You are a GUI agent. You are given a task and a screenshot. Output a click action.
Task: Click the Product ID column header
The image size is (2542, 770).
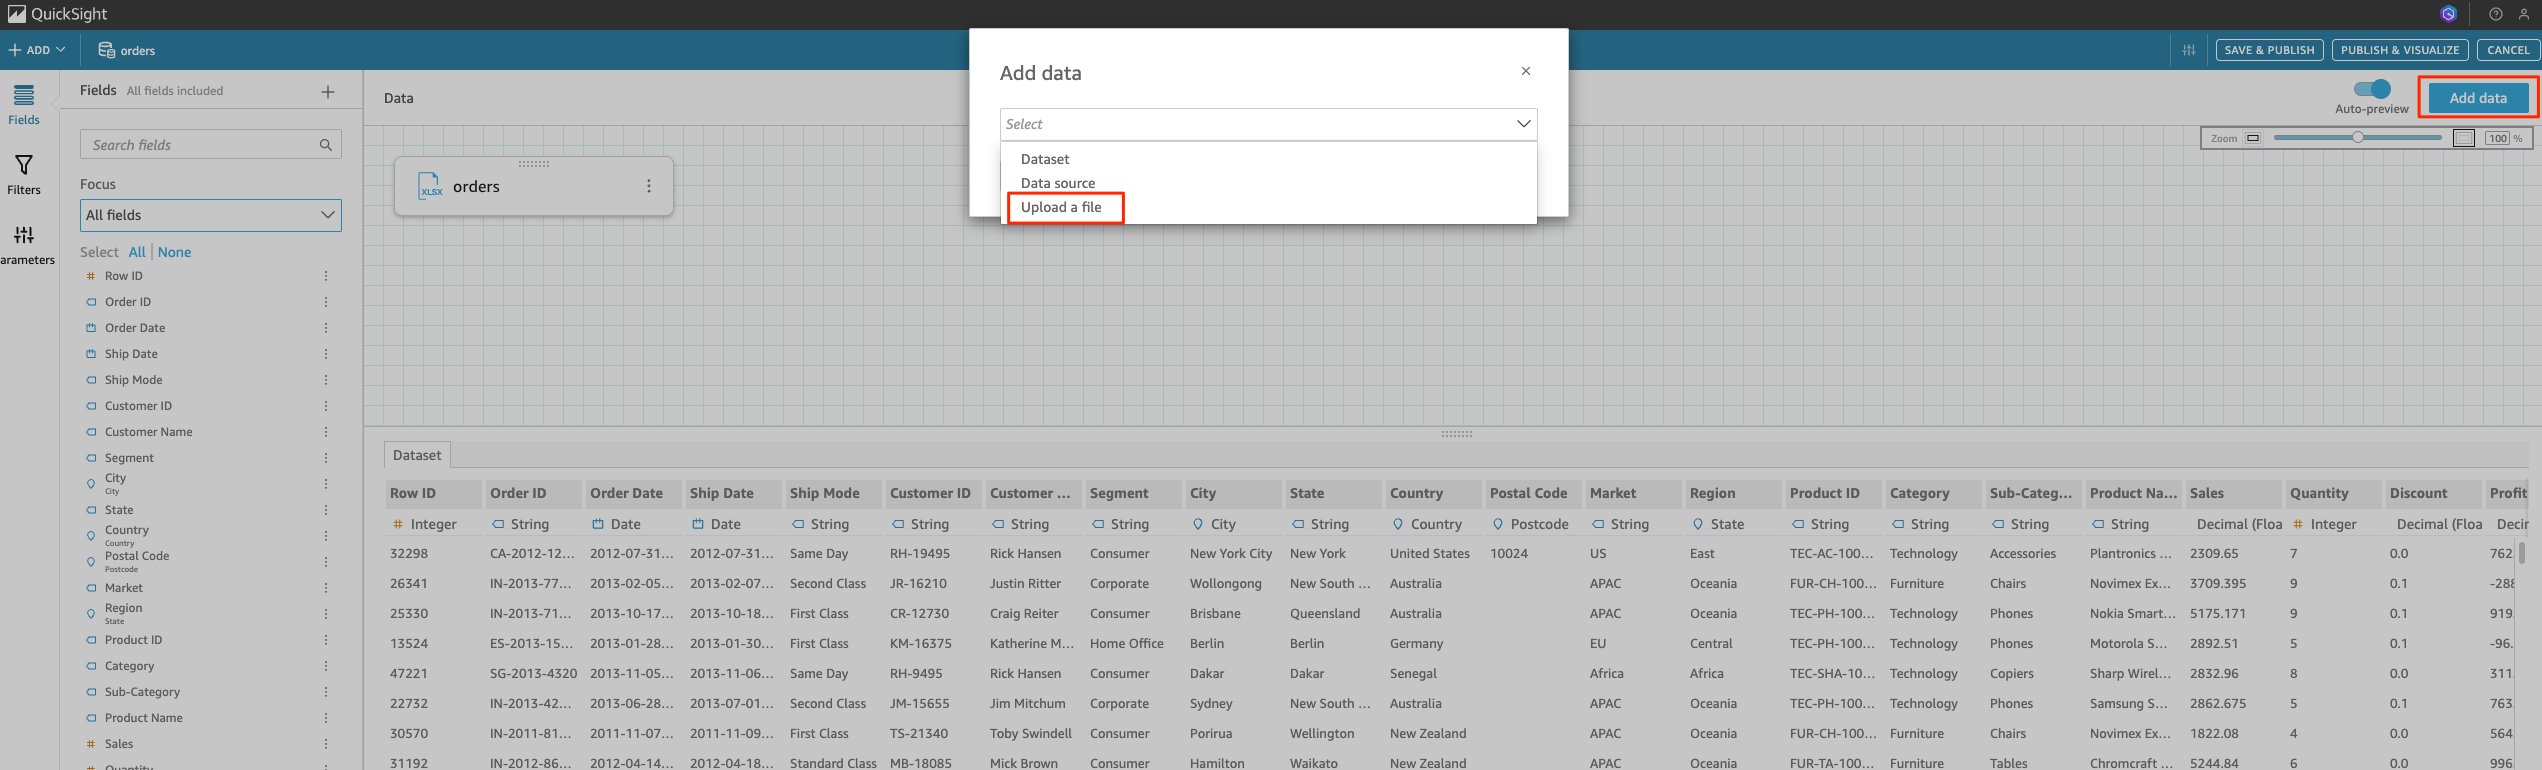(1833, 493)
